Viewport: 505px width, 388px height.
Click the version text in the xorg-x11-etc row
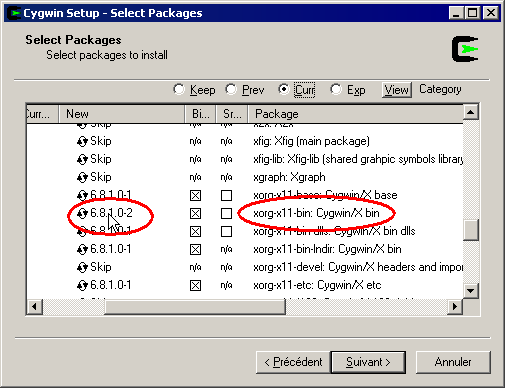tap(111, 285)
